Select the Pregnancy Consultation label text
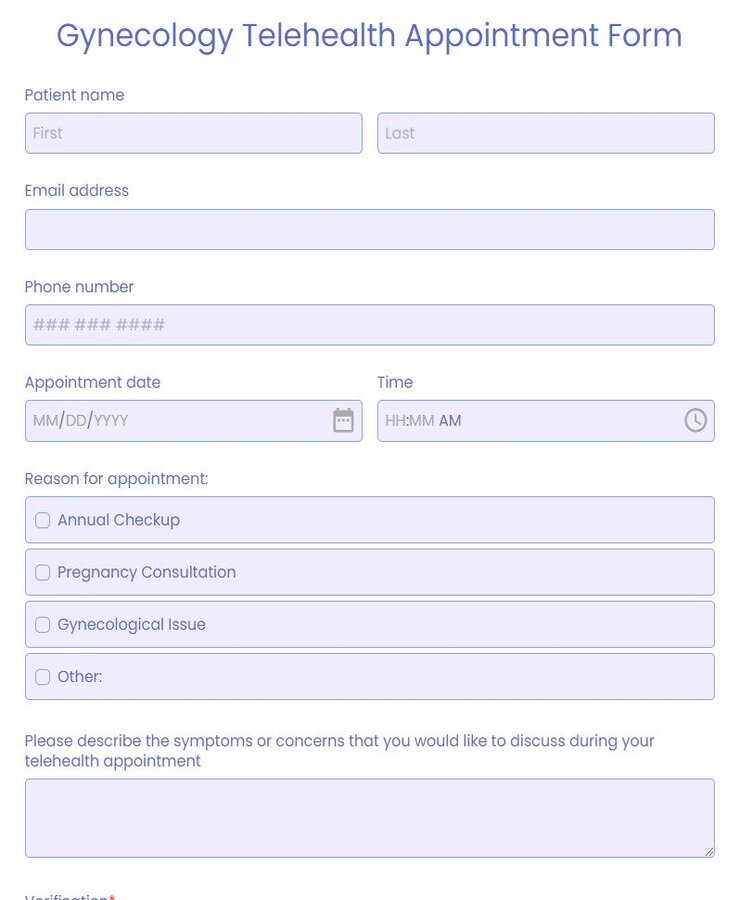 coord(146,572)
